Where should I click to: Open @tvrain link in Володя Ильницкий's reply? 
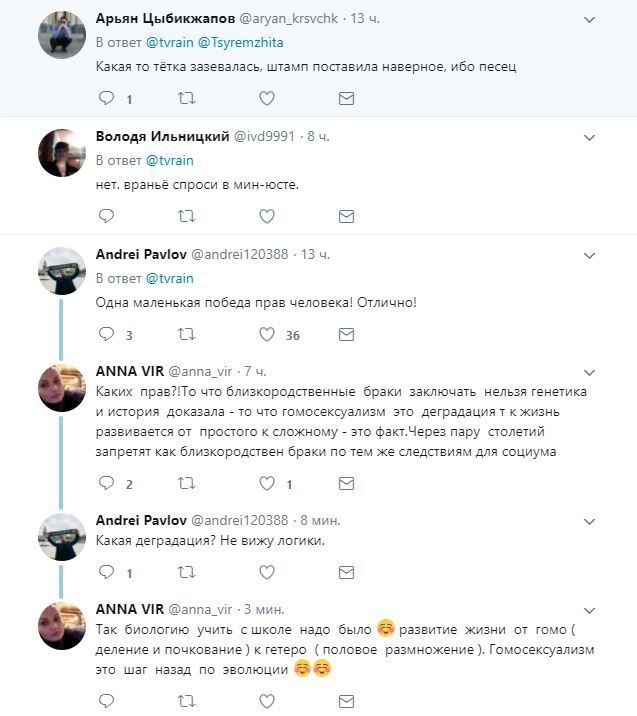(x=170, y=160)
